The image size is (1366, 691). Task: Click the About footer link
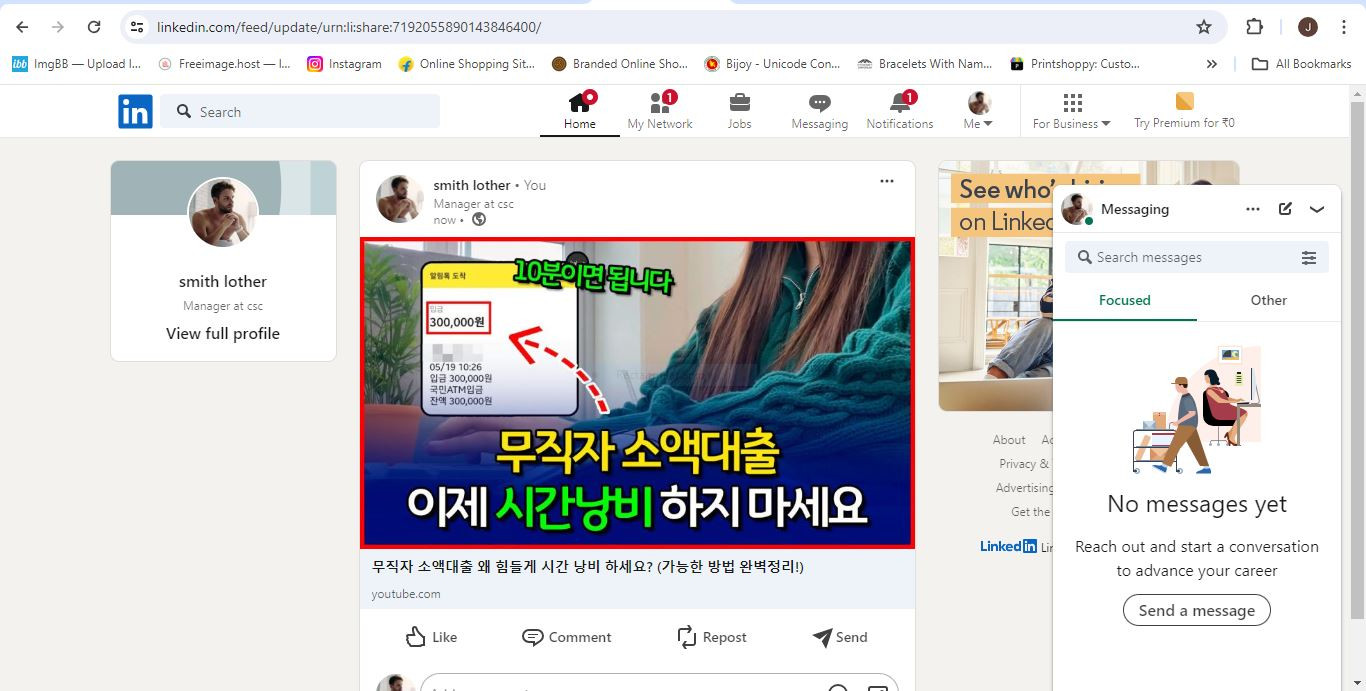click(x=1009, y=440)
